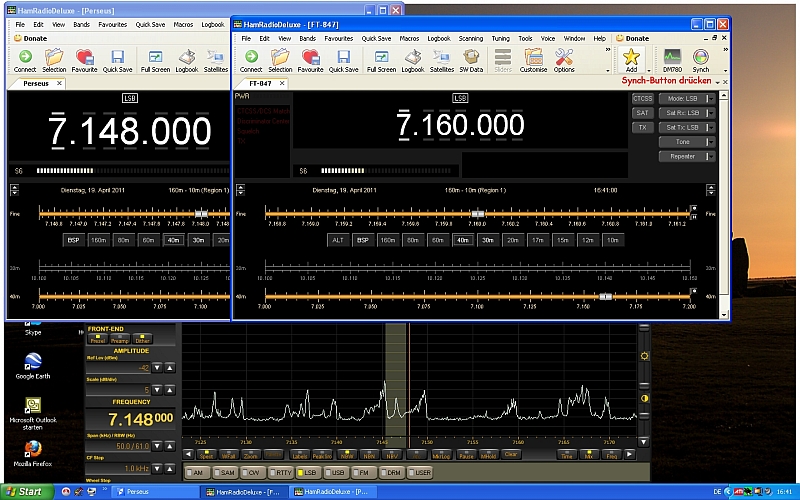The height and width of the screenshot is (500, 800).
Task: Open Tuning menu in FT-847 window
Action: (x=500, y=38)
